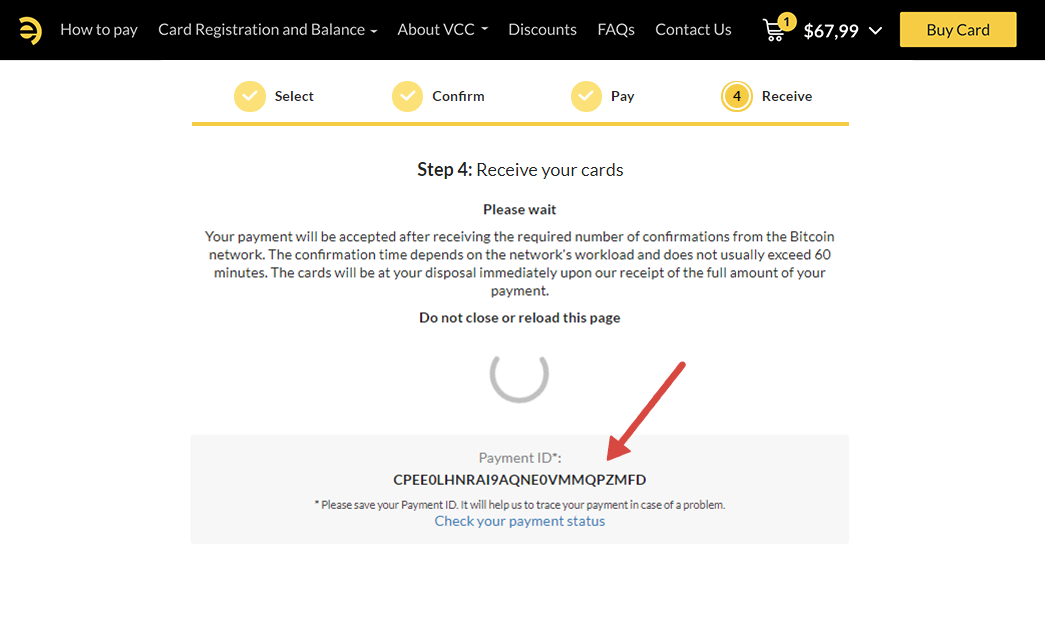Open the How to pay page
Image resolution: width=1045 pixels, height=625 pixels.
pos(99,30)
